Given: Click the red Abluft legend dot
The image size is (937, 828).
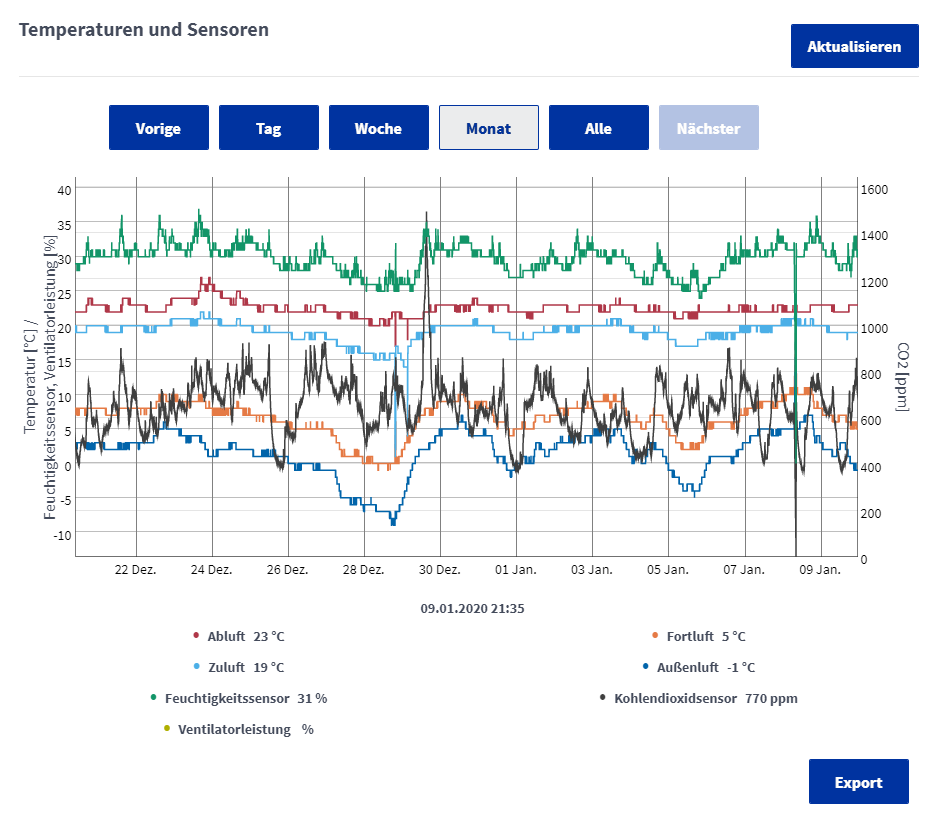Looking at the screenshot, I should 197,636.
